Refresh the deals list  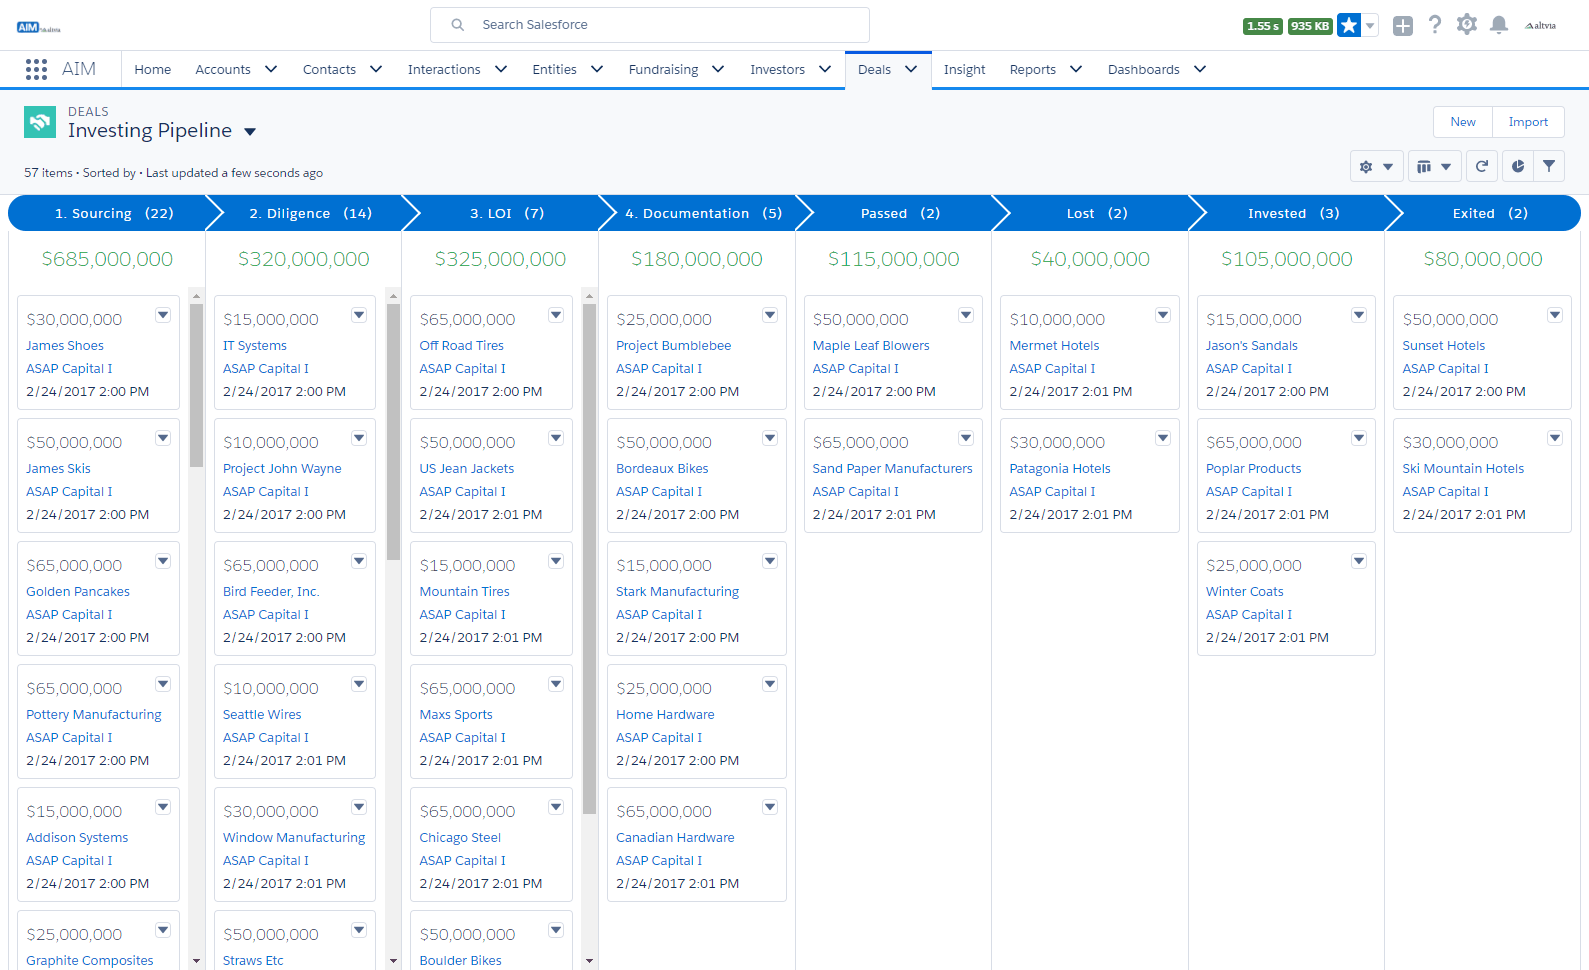point(1482,167)
